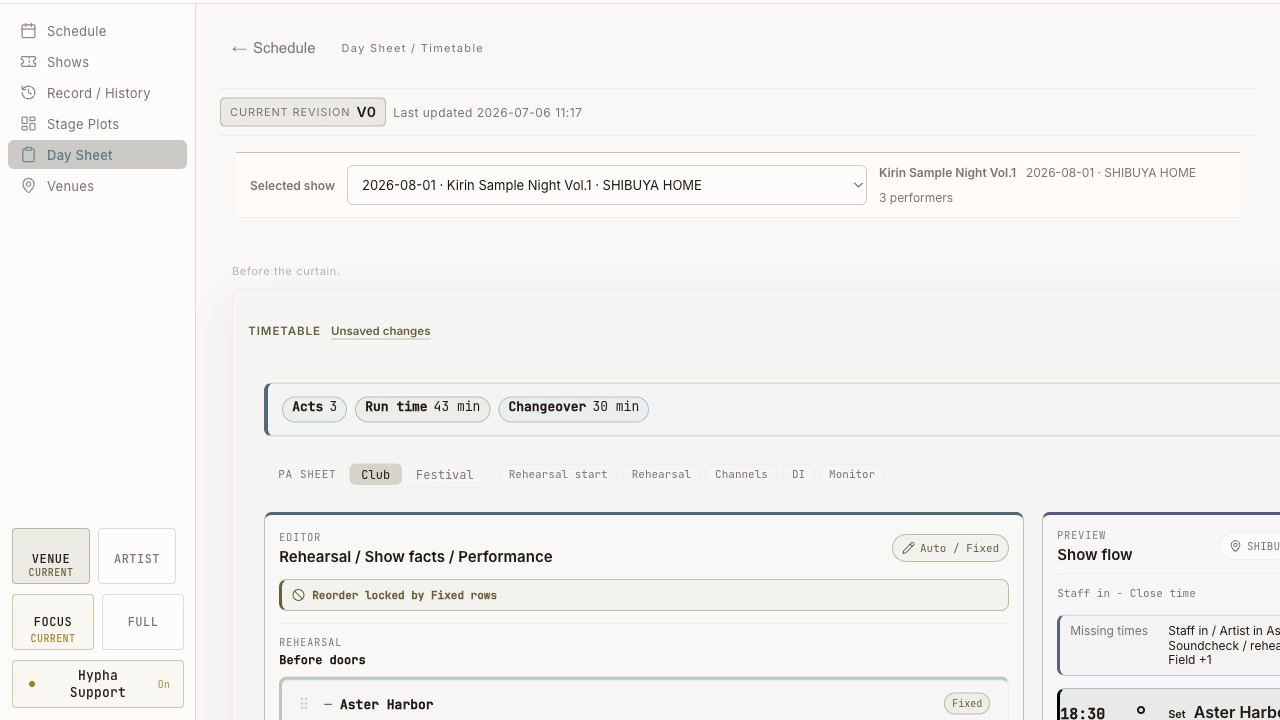Click the Current Revision V0 badge
1280x720 pixels.
[303, 112]
